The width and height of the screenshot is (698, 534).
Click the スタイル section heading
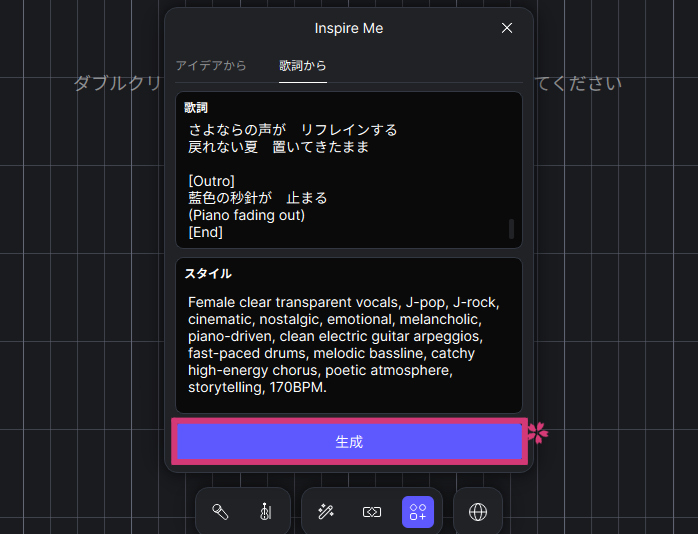tap(208, 273)
